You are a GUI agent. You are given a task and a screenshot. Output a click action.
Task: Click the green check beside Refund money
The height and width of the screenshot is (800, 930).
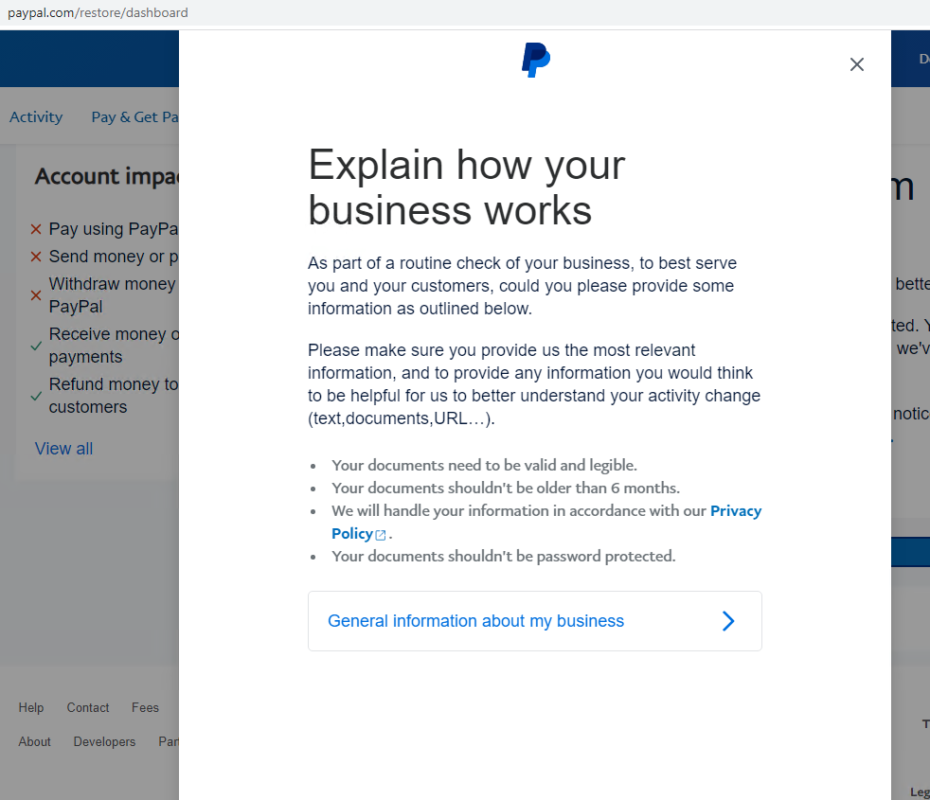pyautogui.click(x=36, y=396)
